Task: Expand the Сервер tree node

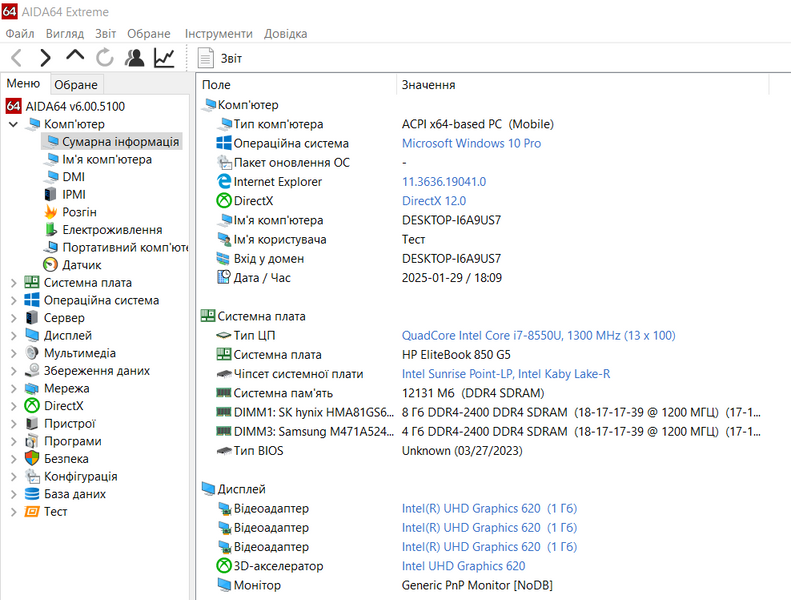Action: (14, 318)
